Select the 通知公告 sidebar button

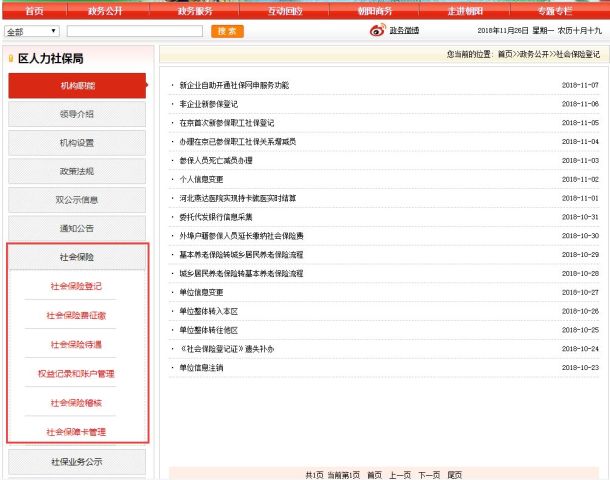(x=77, y=228)
